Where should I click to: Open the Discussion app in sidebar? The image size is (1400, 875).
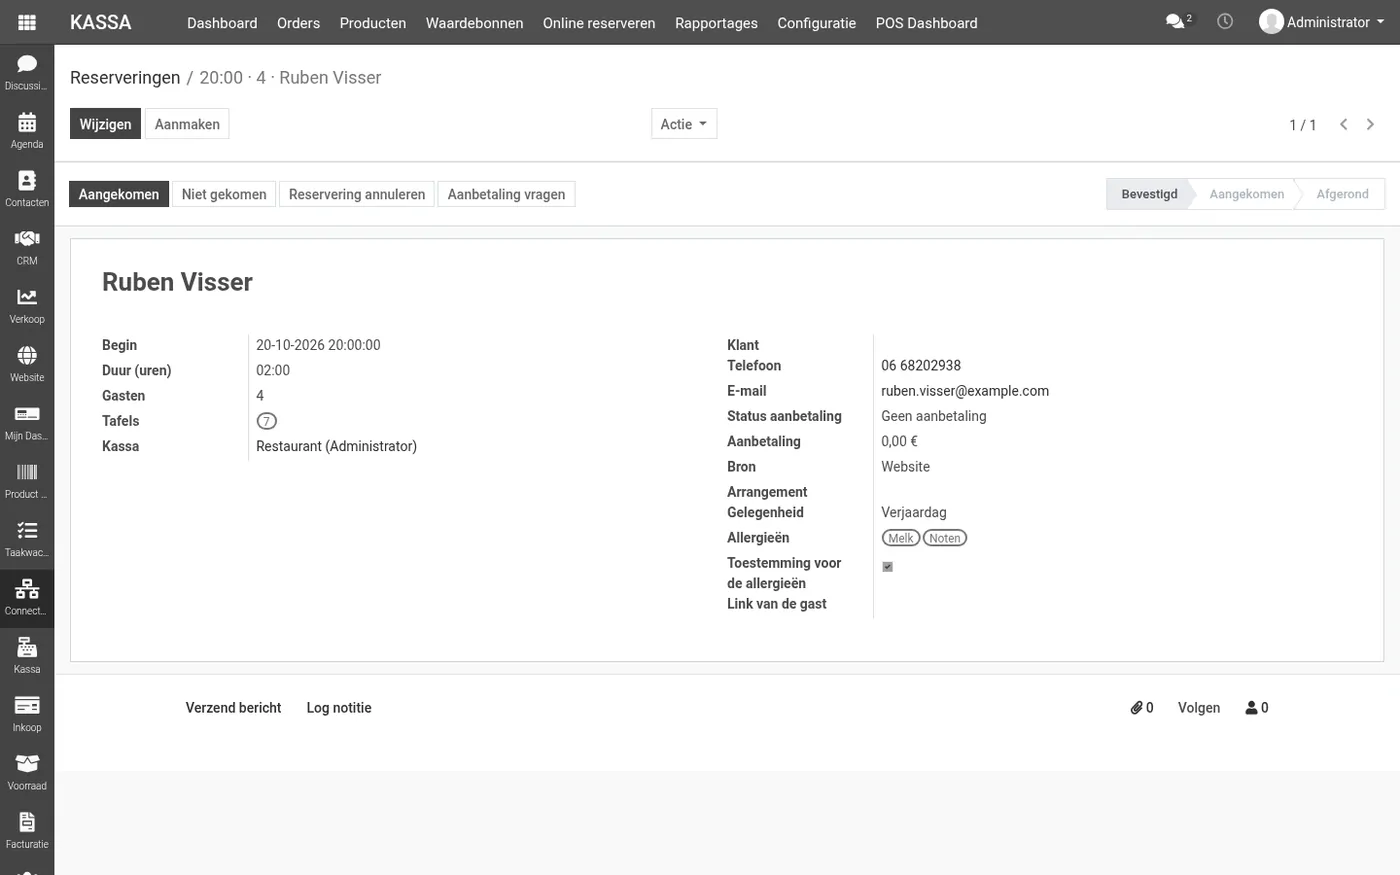point(27,73)
